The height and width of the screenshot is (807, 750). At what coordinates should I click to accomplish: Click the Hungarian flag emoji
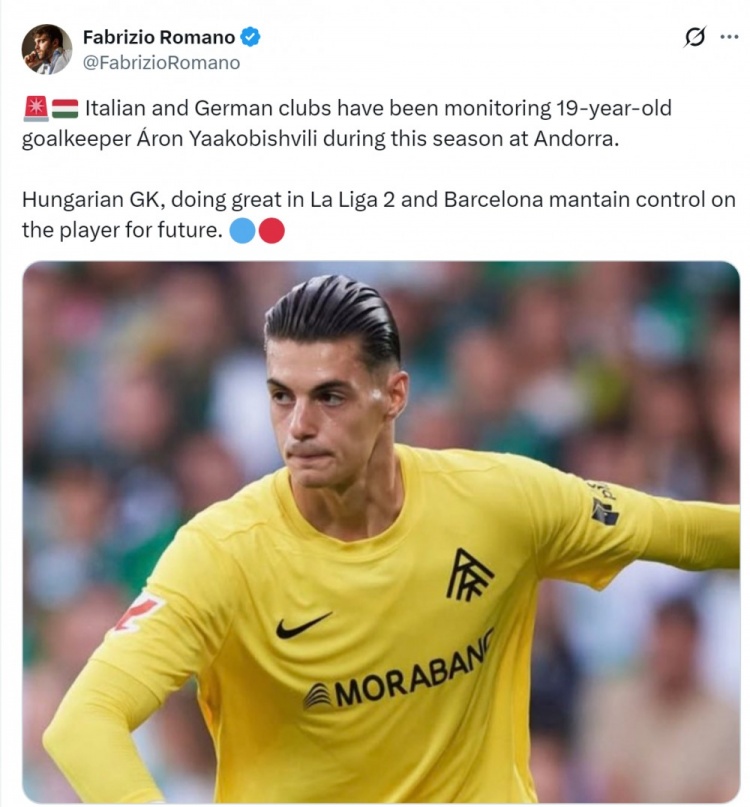point(65,109)
